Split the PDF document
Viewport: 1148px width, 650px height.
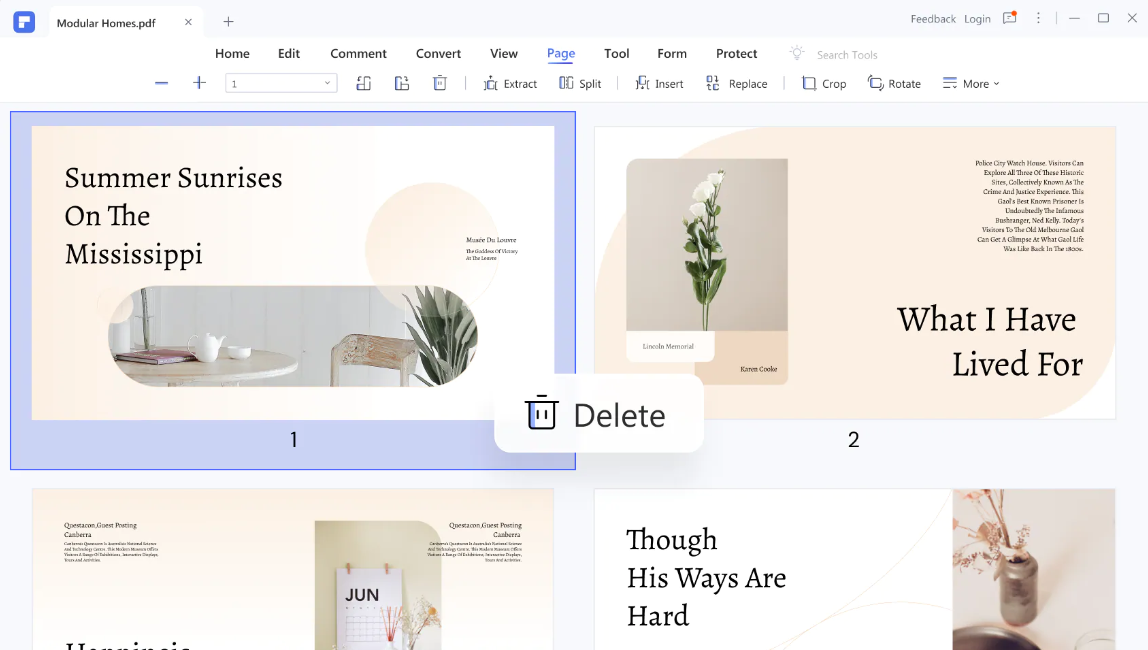tap(580, 84)
